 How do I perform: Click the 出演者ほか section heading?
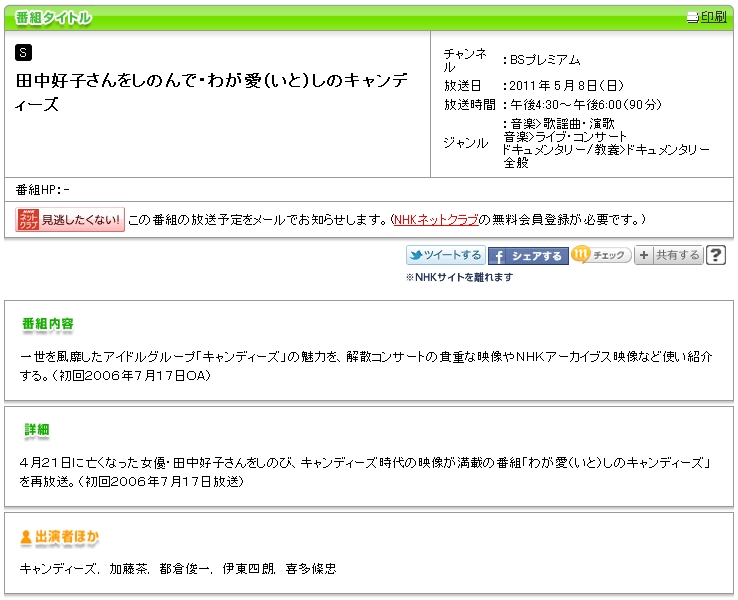(x=67, y=536)
